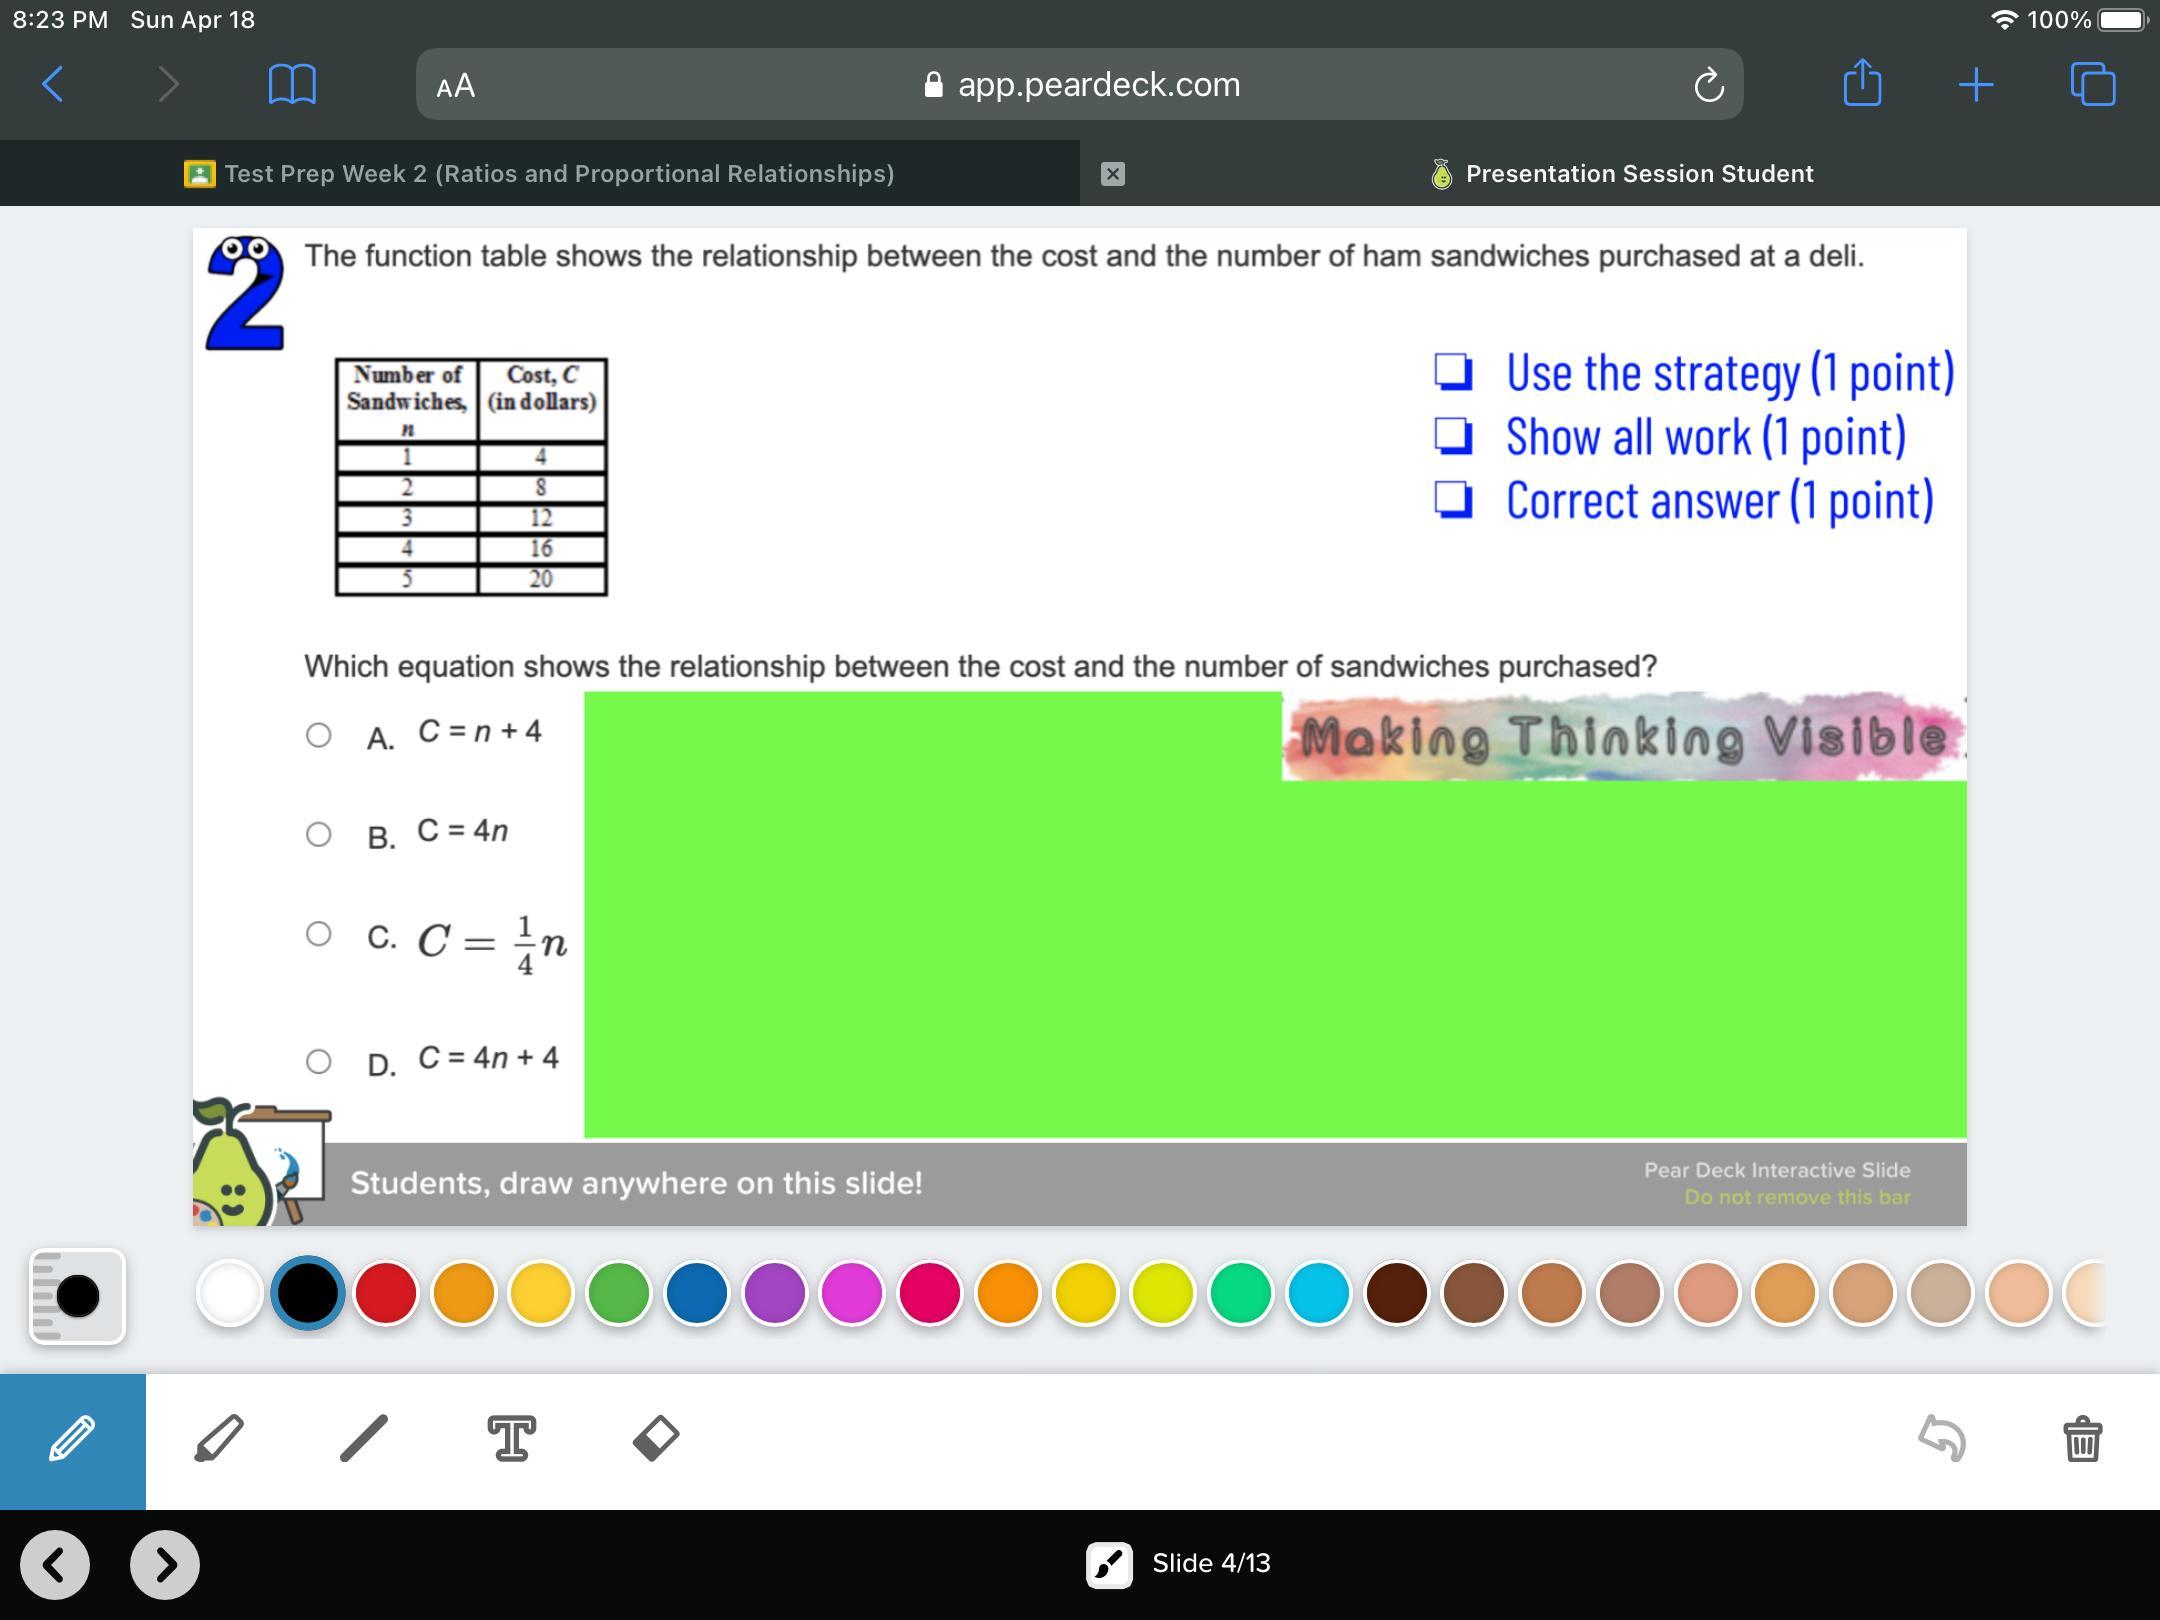Select the straight line tool
Image resolution: width=2160 pixels, height=1620 pixels.
point(364,1440)
